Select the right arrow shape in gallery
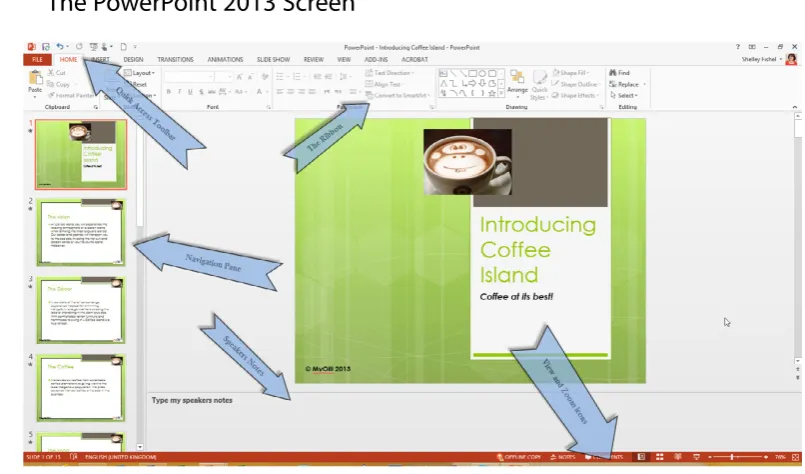Viewport: 805px width, 474px height. pos(472,83)
